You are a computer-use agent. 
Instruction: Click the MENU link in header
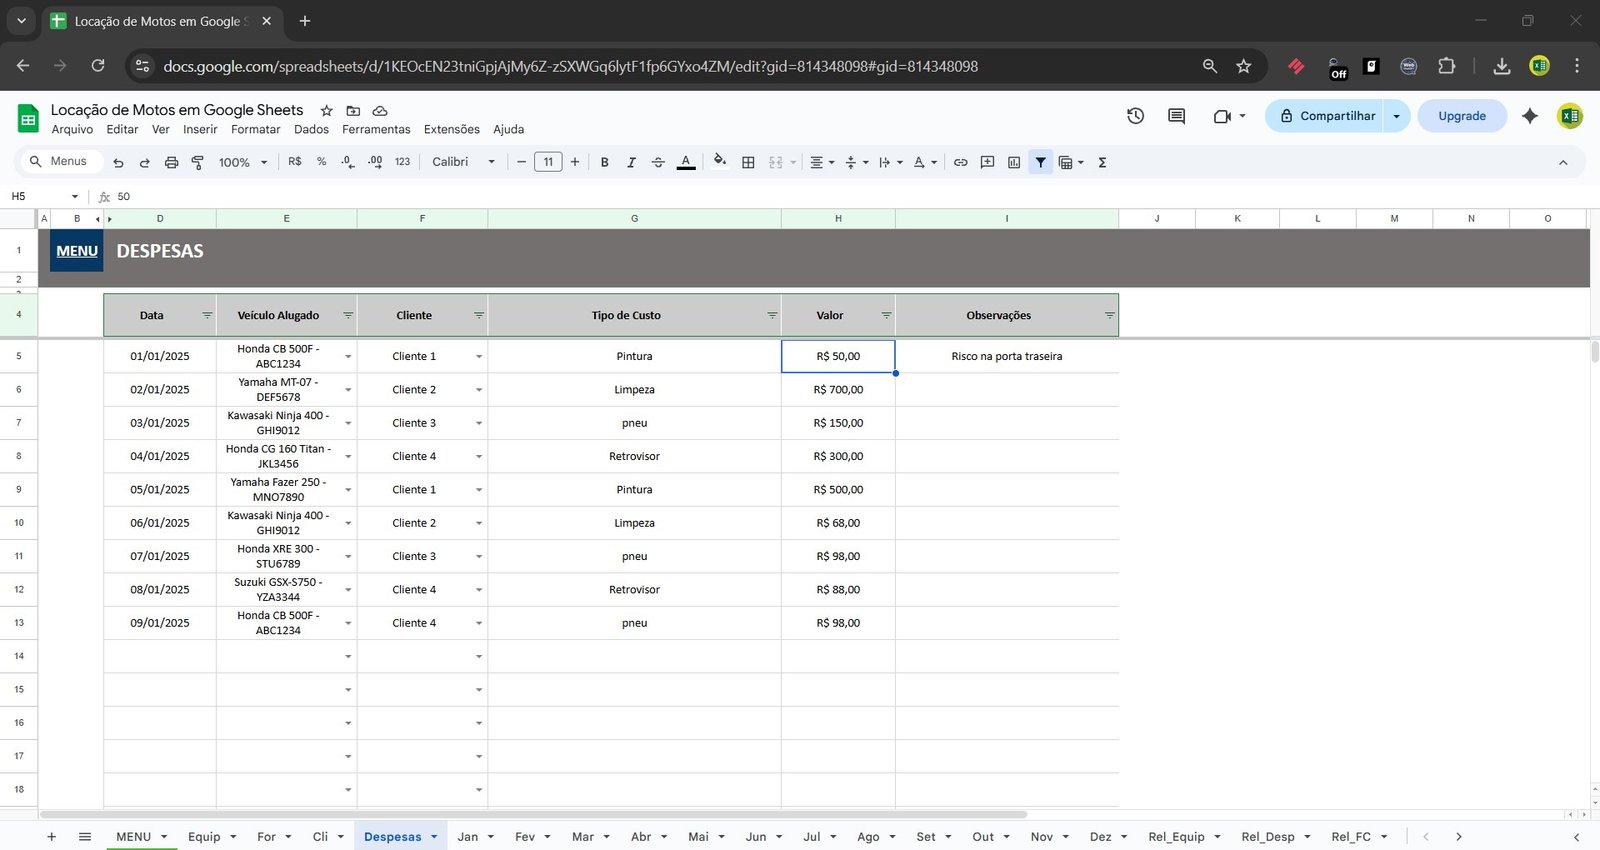pyautogui.click(x=77, y=251)
